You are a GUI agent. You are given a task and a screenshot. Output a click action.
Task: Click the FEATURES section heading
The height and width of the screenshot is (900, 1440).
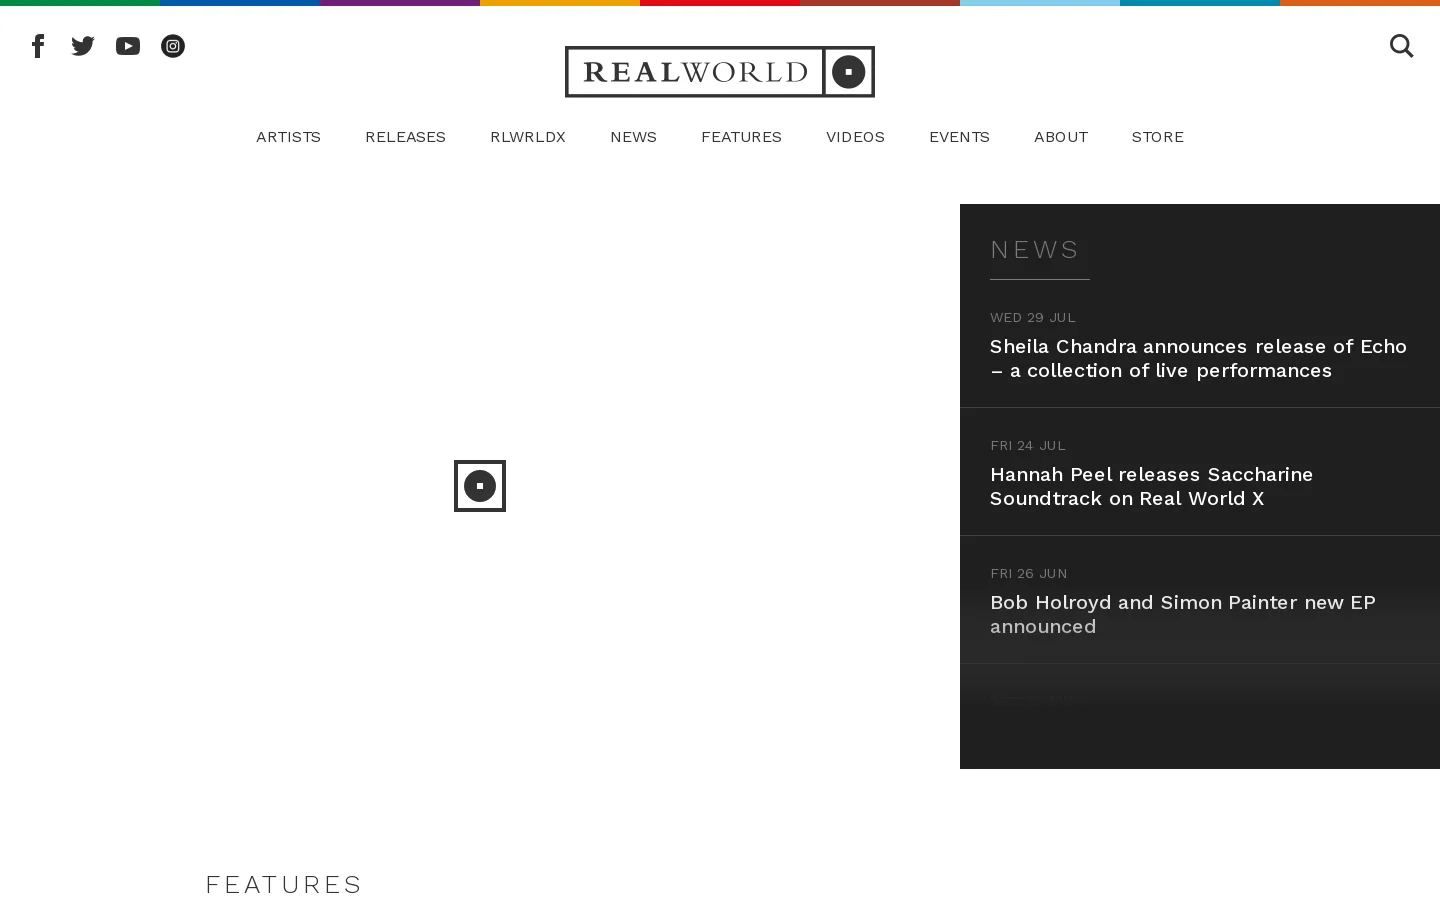tap(283, 884)
